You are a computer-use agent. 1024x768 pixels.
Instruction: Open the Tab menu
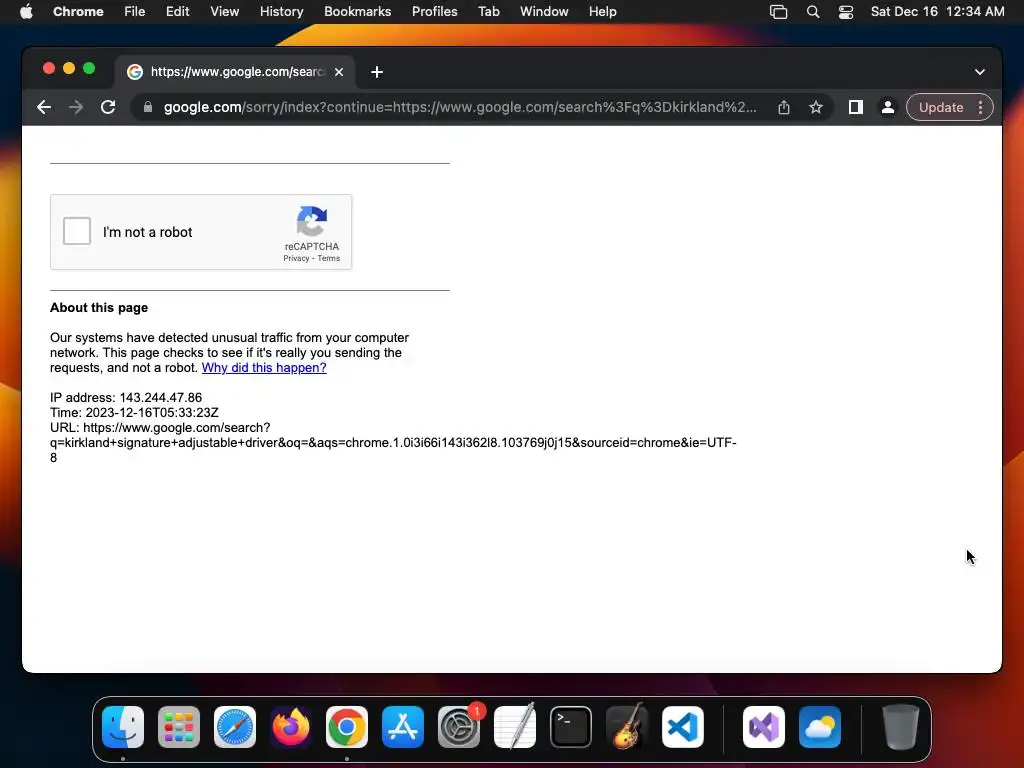488,12
